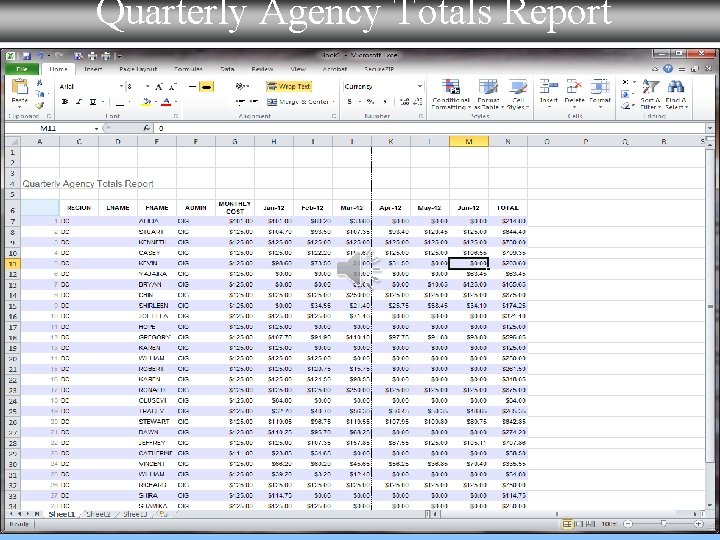The height and width of the screenshot is (540, 720).
Task: Toggle Wrap Text off
Action: [289, 86]
